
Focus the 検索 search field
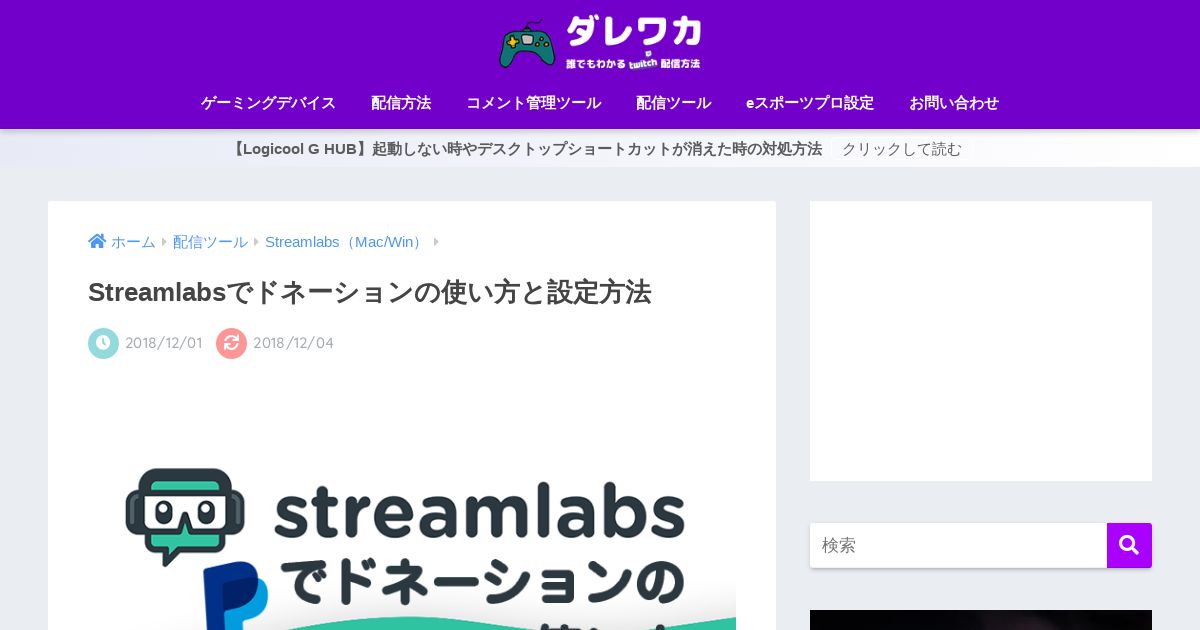(x=958, y=545)
